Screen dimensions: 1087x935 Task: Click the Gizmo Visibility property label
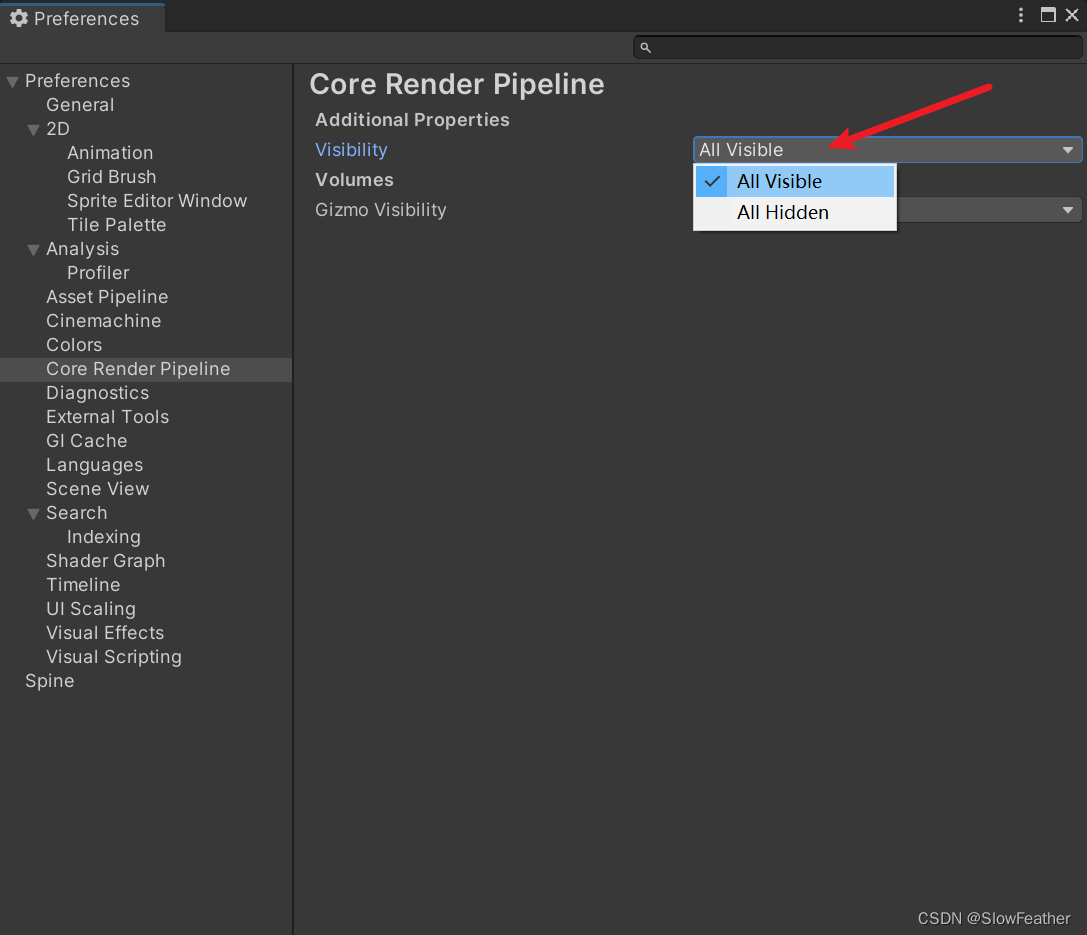[381, 210]
